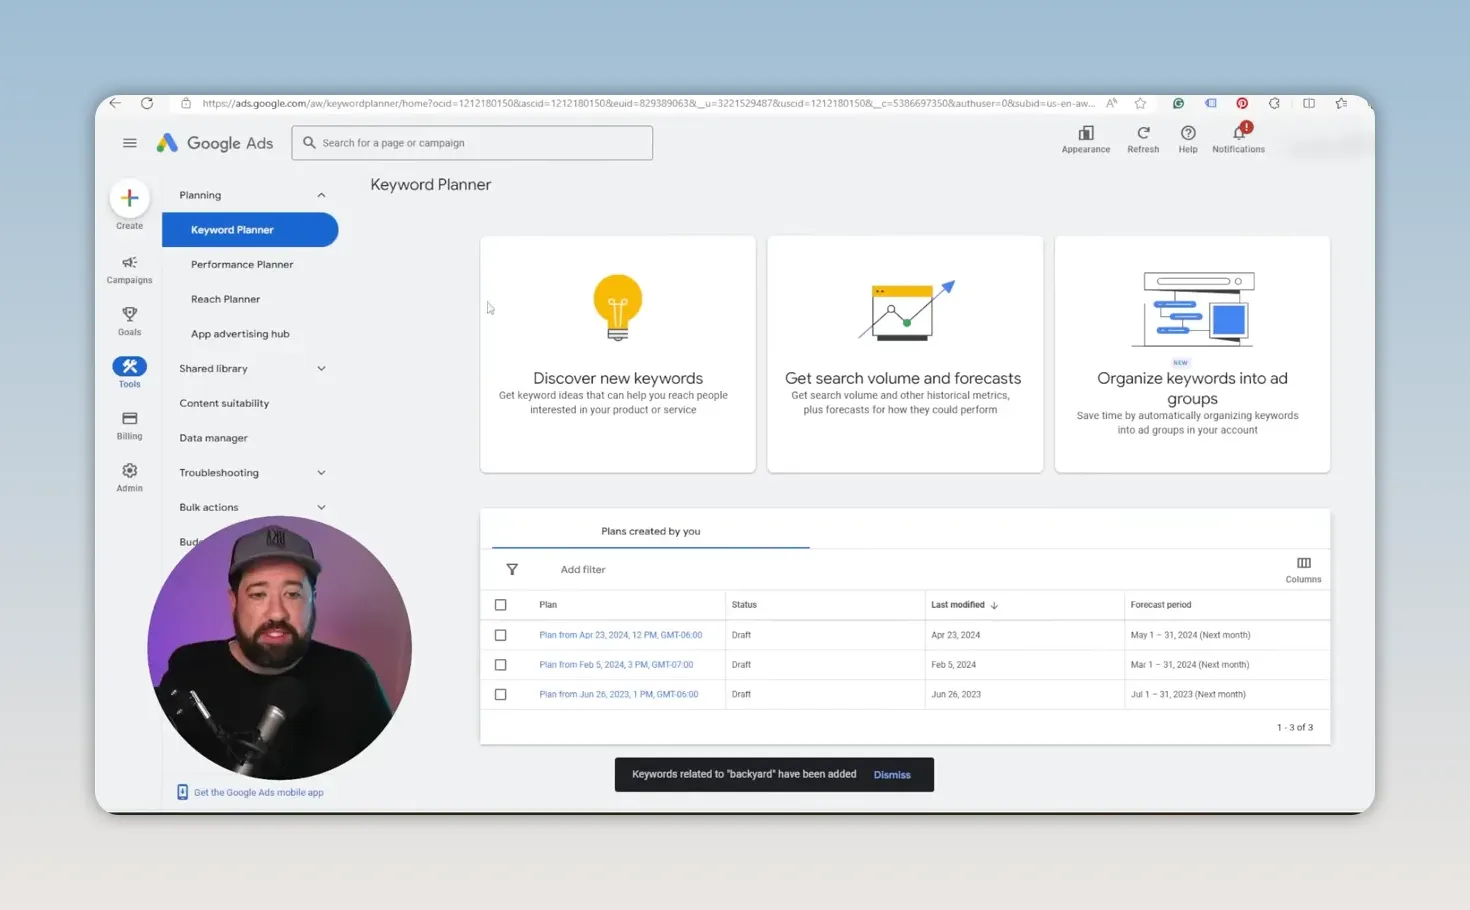Click the Create plus button
Image resolution: width=1470 pixels, height=910 pixels.
click(129, 198)
